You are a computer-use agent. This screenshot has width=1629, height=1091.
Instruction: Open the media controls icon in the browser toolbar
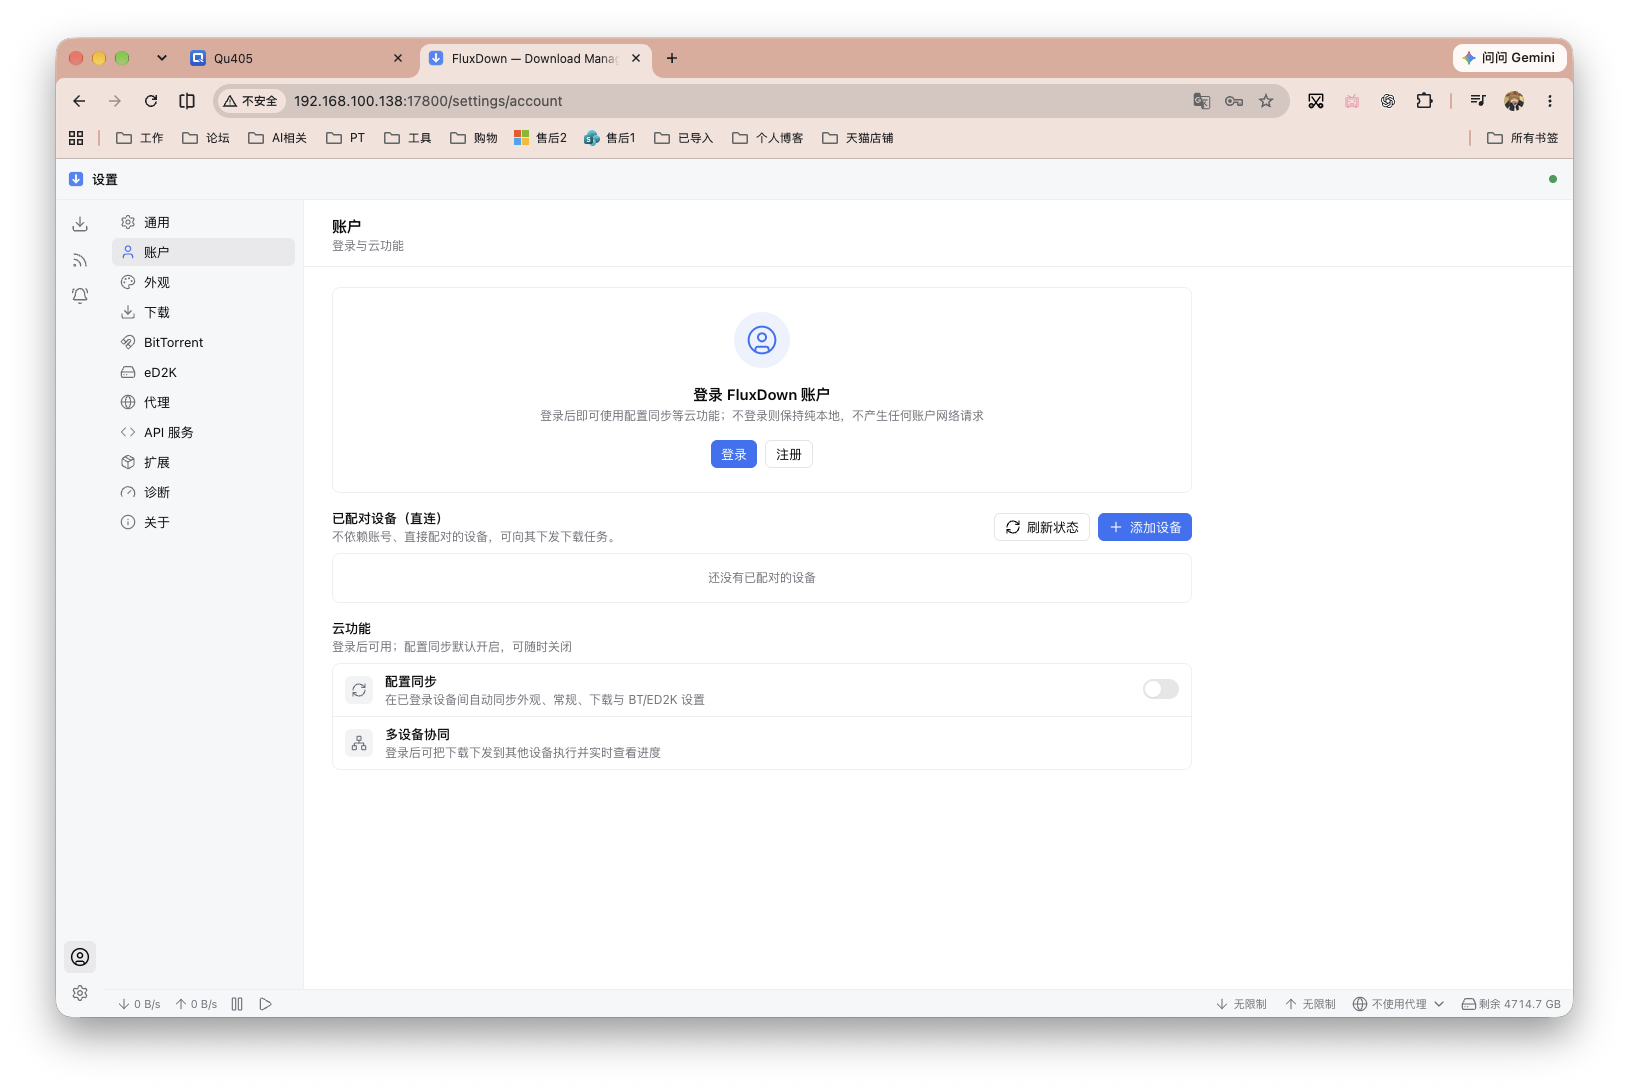coord(1478,101)
